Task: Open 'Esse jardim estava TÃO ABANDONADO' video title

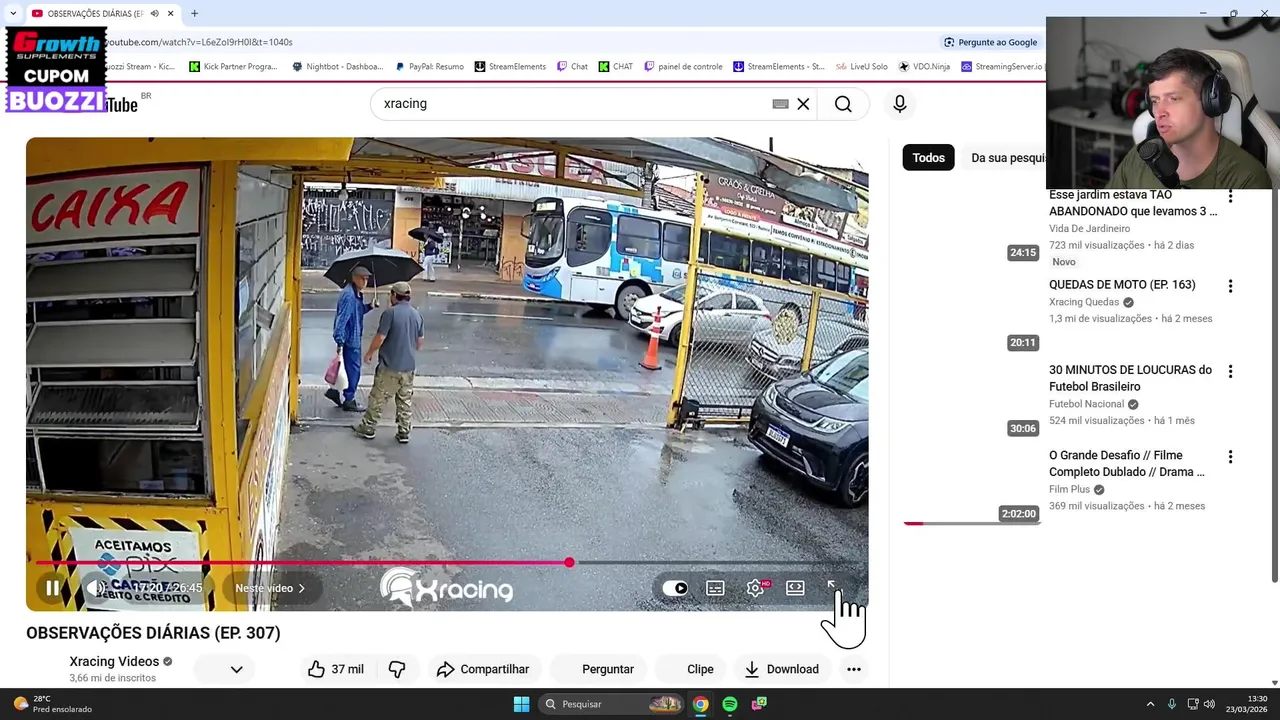Action: [x=1133, y=203]
